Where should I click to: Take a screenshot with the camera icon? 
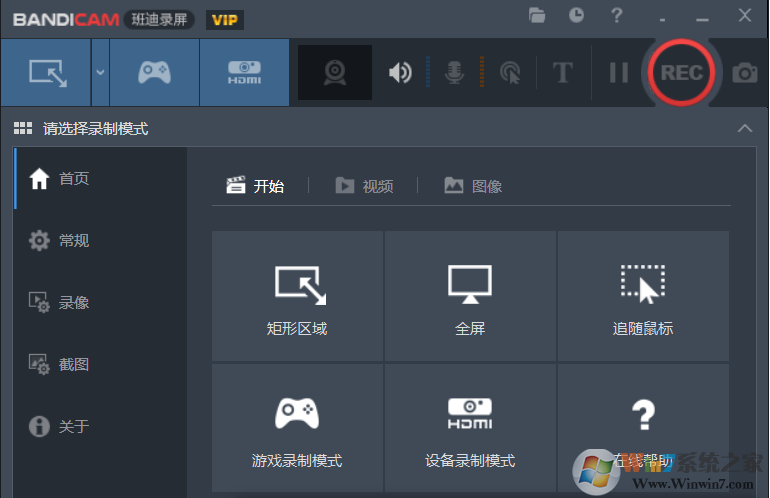745,73
